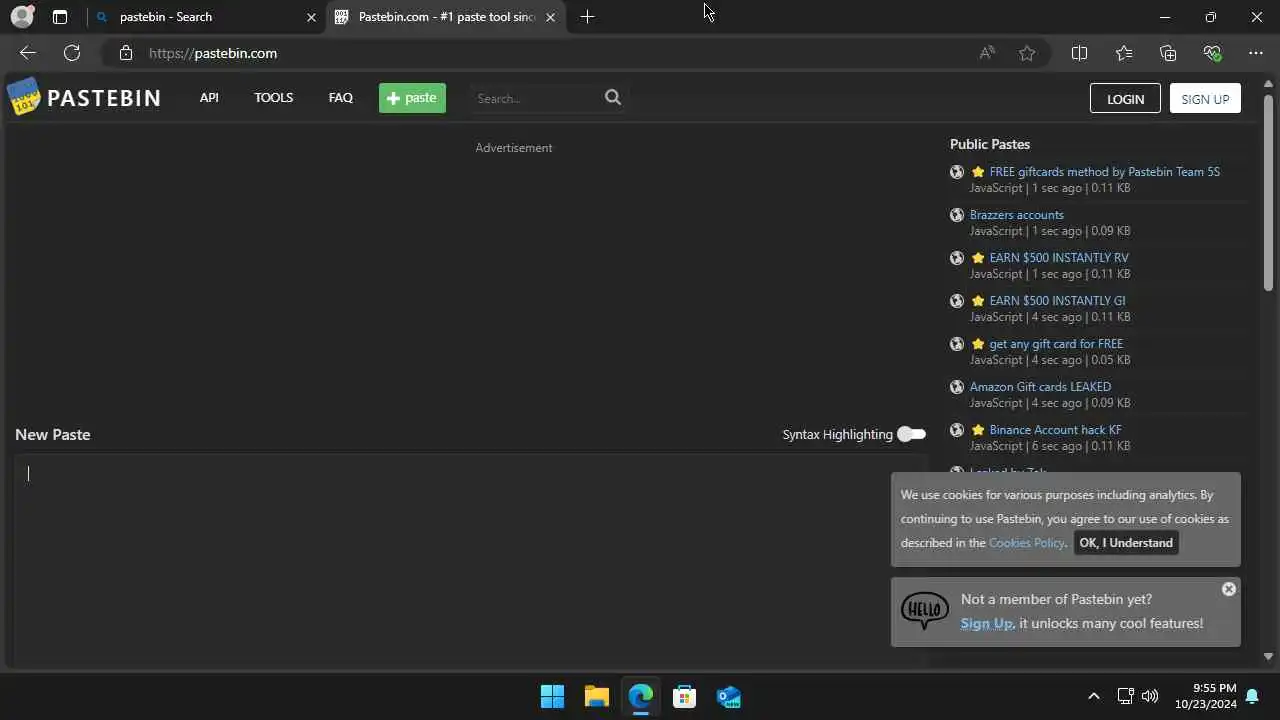Click star icon next to Binance Account hack KF
This screenshot has width=1280, height=720.
tap(978, 430)
